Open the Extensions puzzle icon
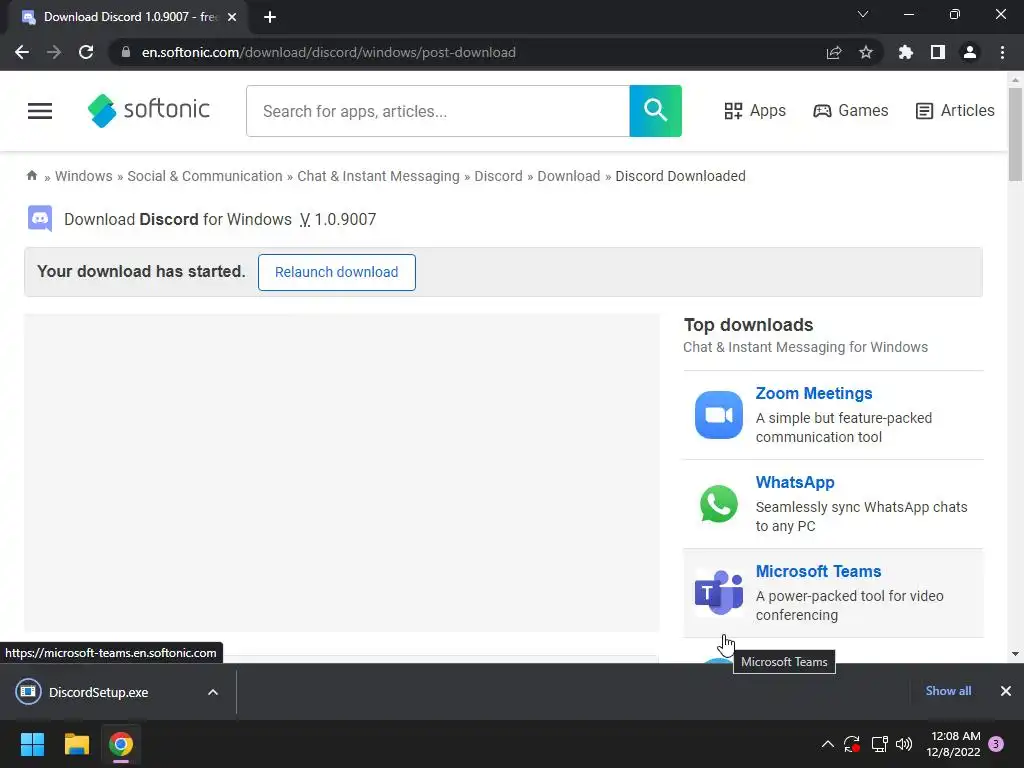 click(x=905, y=52)
